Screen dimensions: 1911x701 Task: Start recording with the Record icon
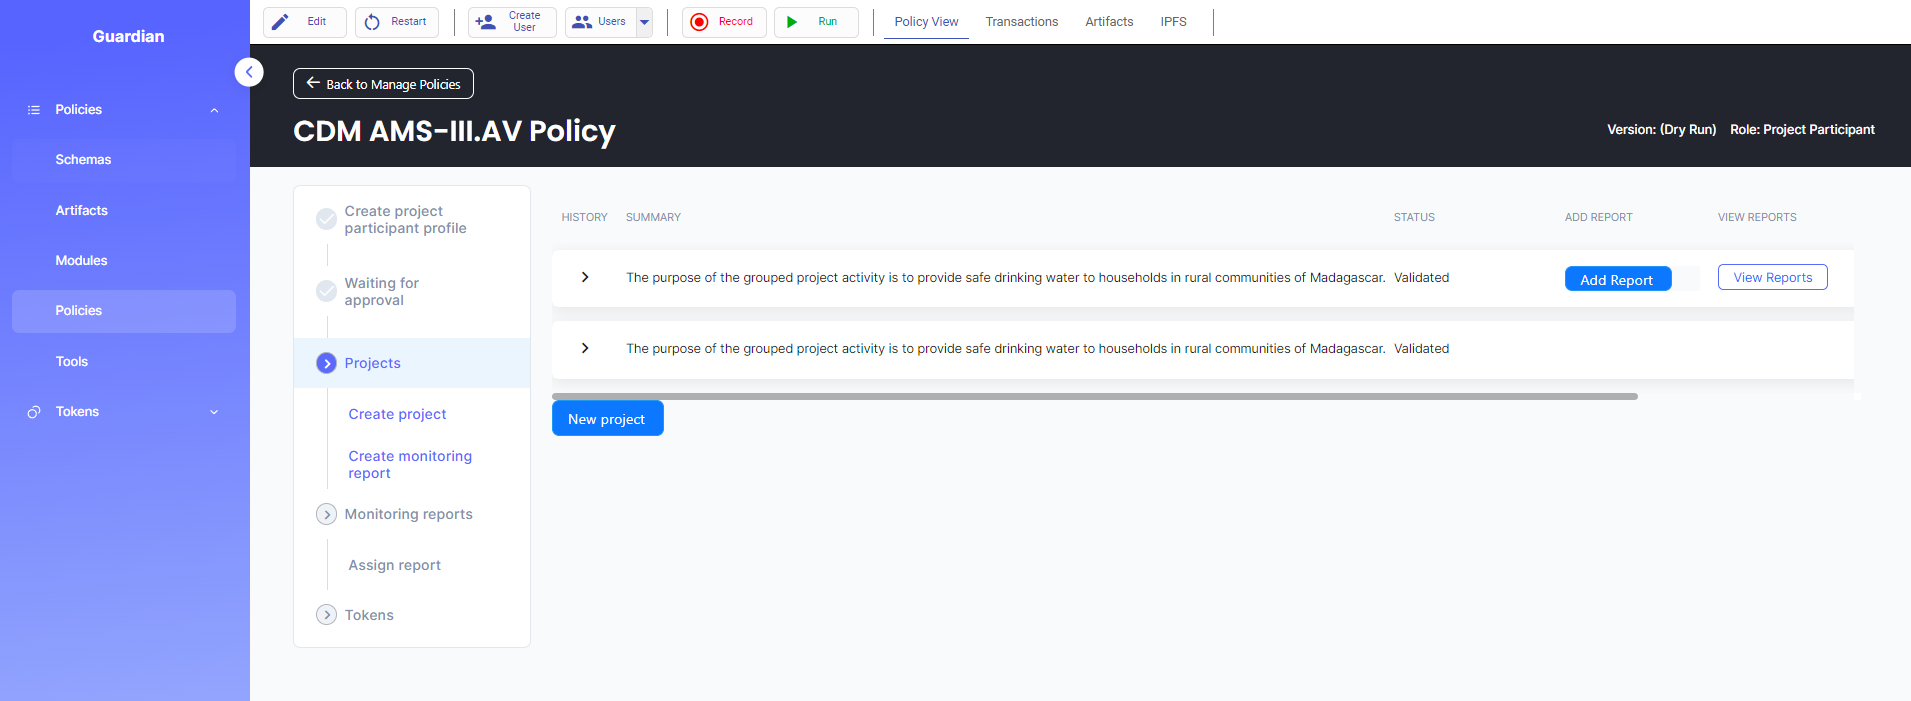(699, 22)
